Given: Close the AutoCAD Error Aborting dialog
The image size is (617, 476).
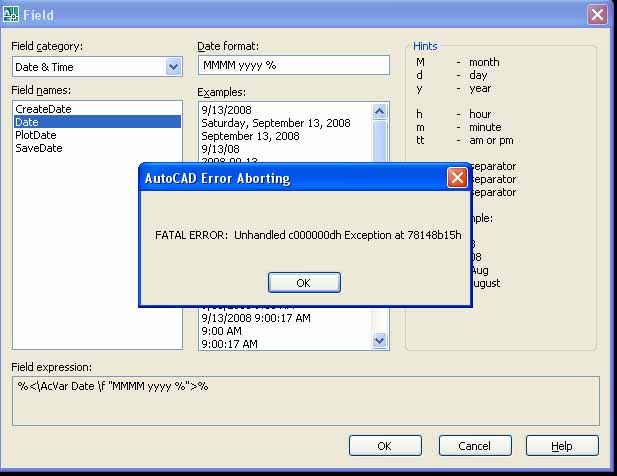Looking at the screenshot, I should click(x=457, y=177).
